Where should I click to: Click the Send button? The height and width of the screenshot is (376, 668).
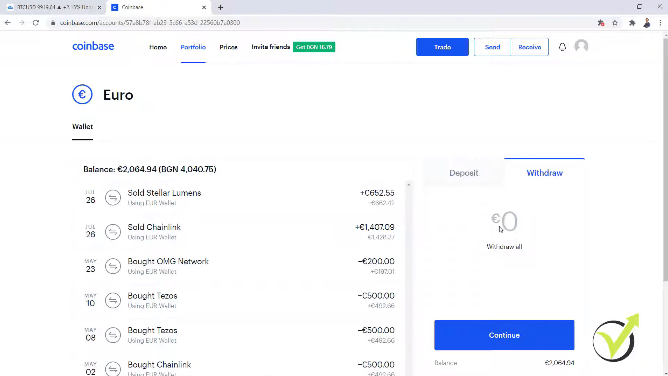point(492,47)
